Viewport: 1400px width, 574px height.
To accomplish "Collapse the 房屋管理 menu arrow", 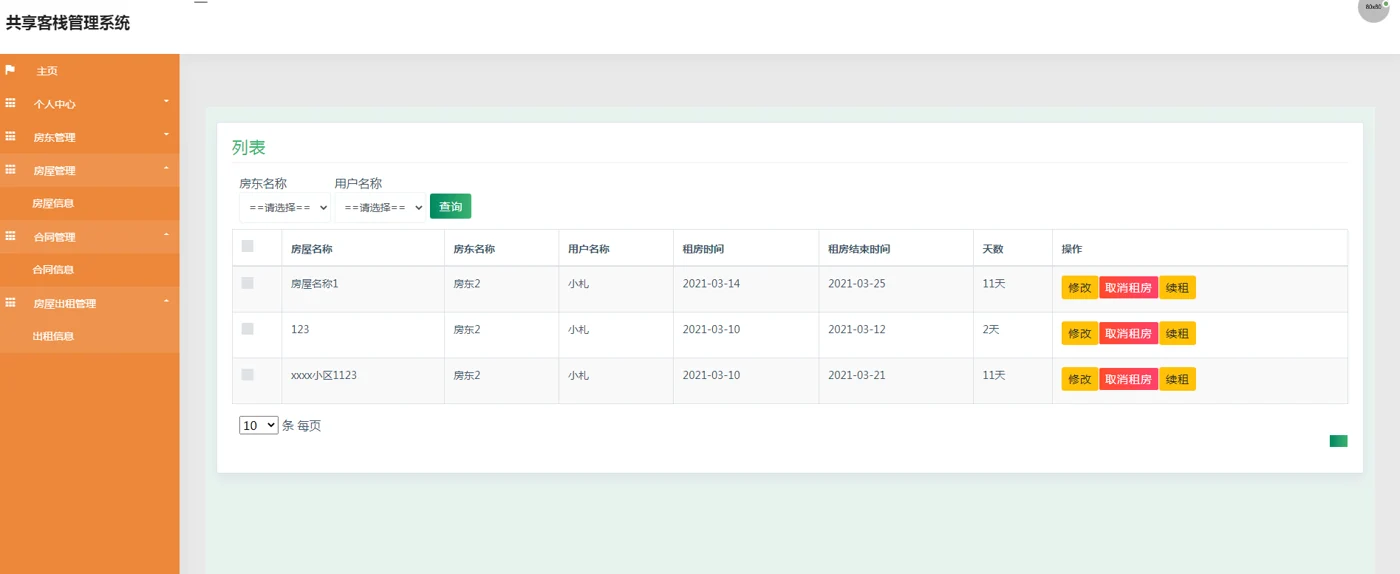I will click(167, 168).
